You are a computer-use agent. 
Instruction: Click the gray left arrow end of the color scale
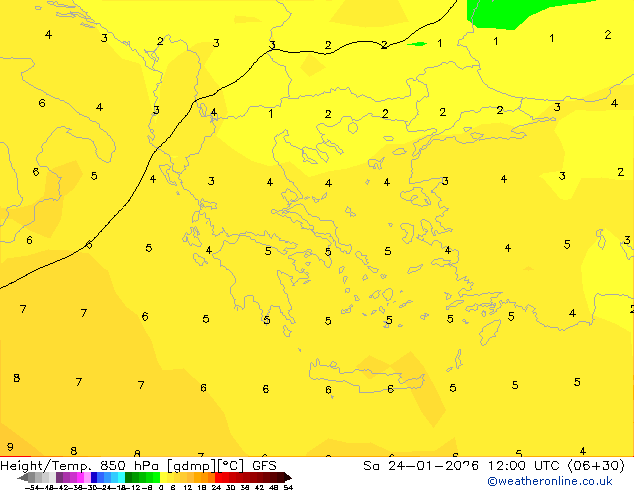point(23,477)
